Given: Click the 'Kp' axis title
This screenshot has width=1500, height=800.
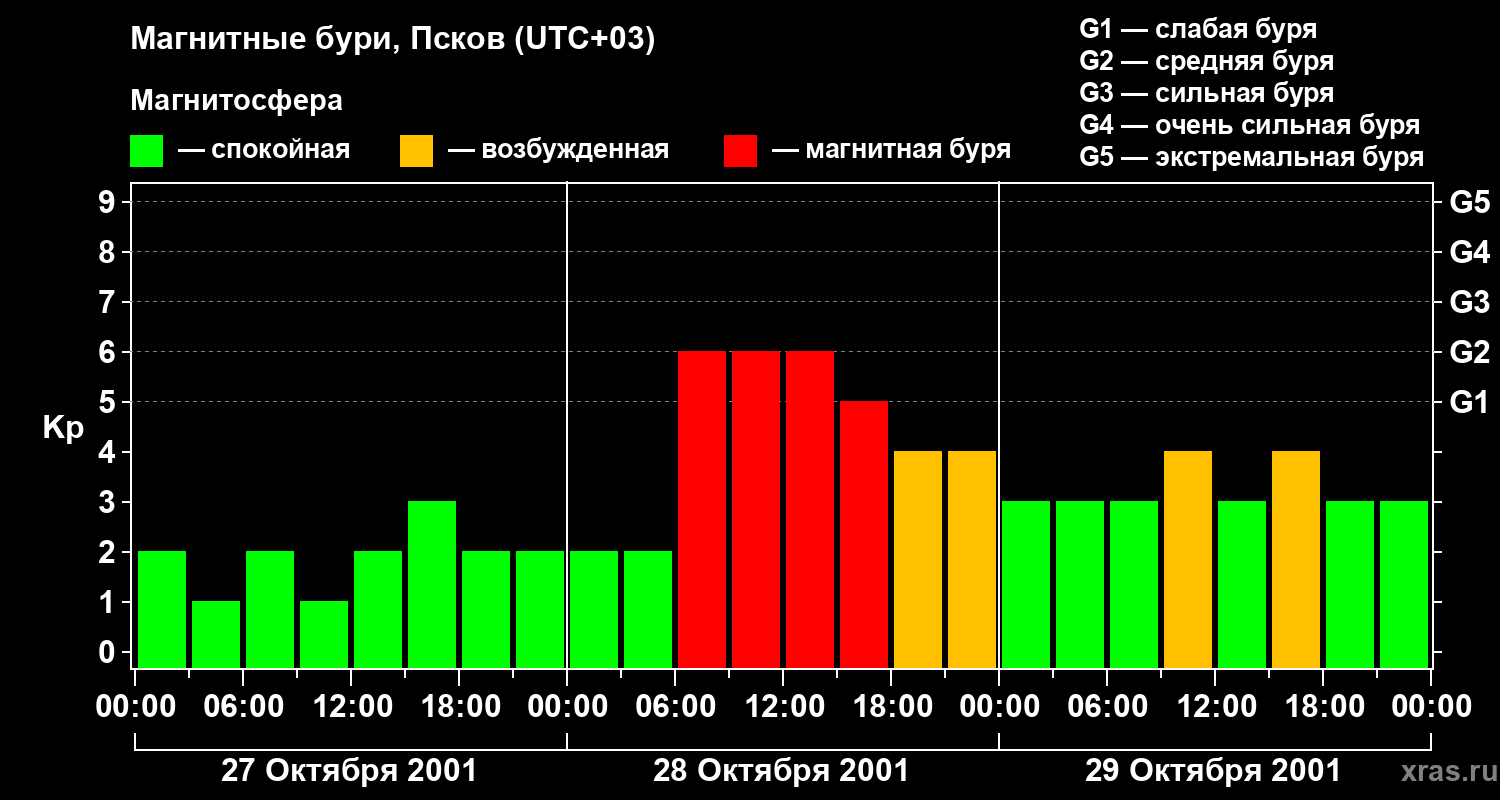Looking at the screenshot, I should (63, 428).
